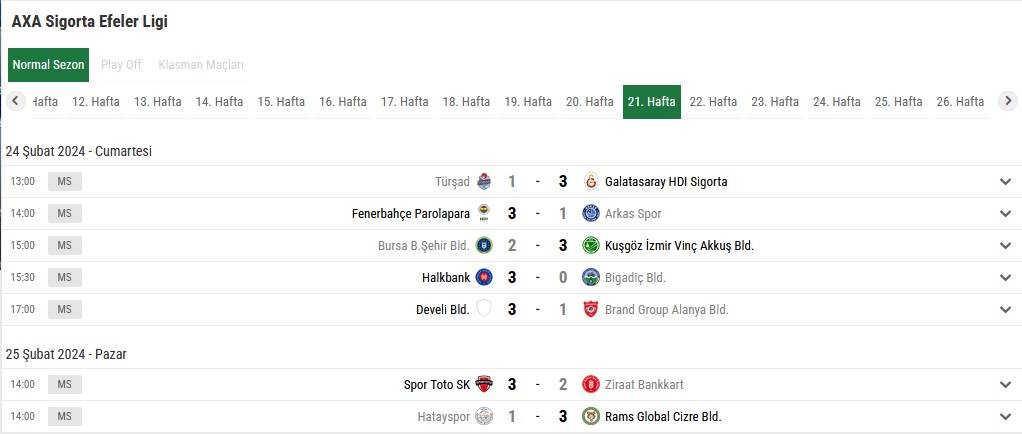This screenshot has width=1022, height=434.
Task: Show earlier weeks with the left arrow
Action: point(16,101)
